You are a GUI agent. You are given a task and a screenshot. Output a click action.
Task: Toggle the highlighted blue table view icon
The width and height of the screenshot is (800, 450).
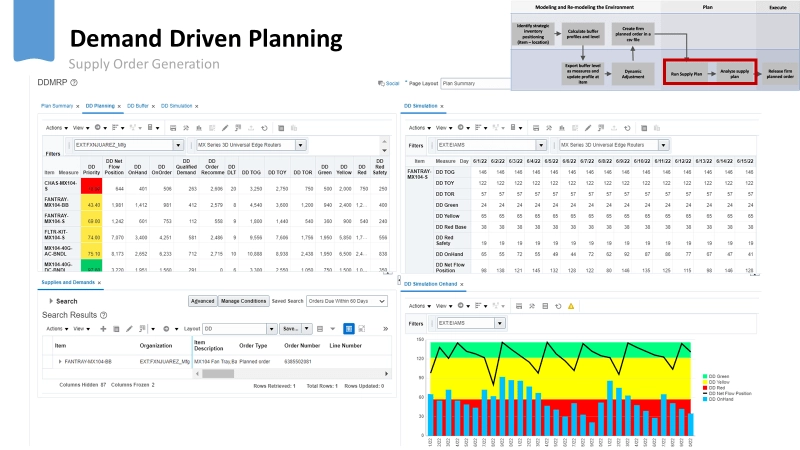click(348, 328)
